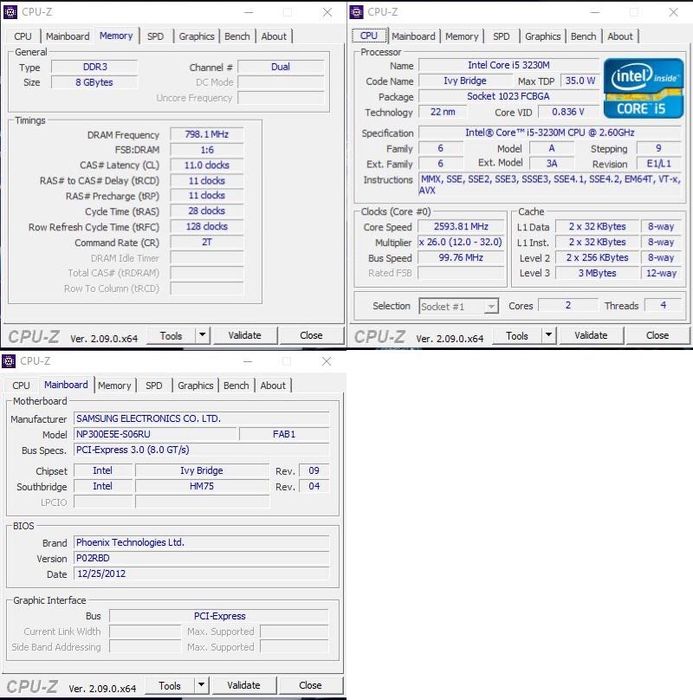Click Row Refresh value 128 clocks
The width and height of the screenshot is (693, 700).
(207, 227)
